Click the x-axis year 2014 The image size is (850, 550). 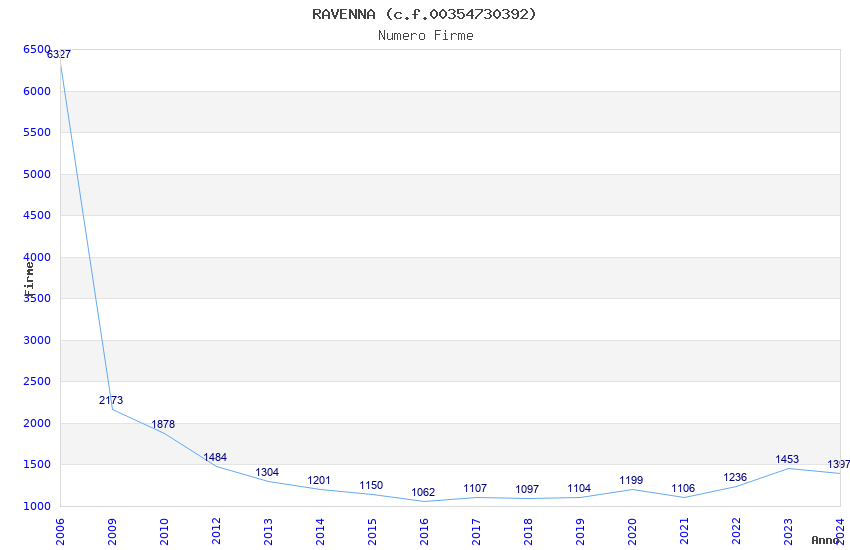pyautogui.click(x=320, y=532)
